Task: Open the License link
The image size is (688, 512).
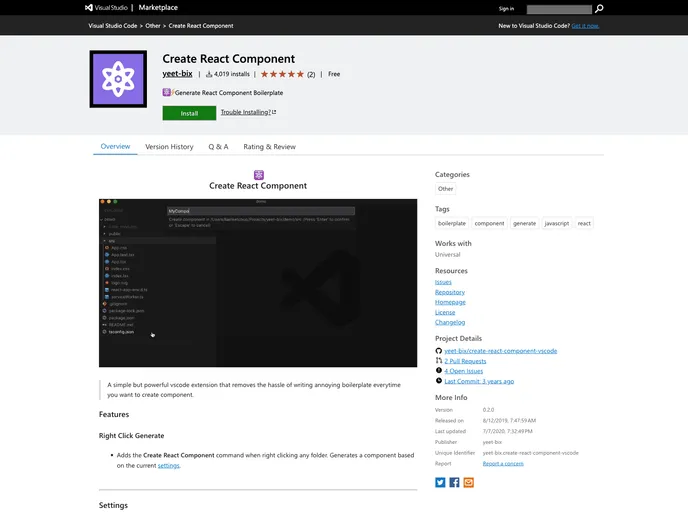Action: point(445,312)
